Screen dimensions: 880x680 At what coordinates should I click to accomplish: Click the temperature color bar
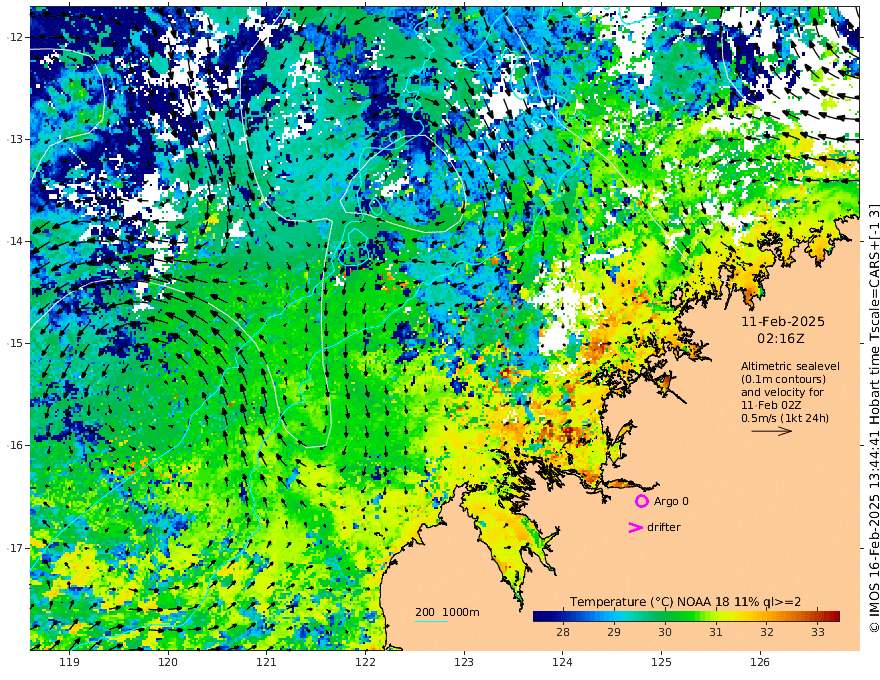686,617
